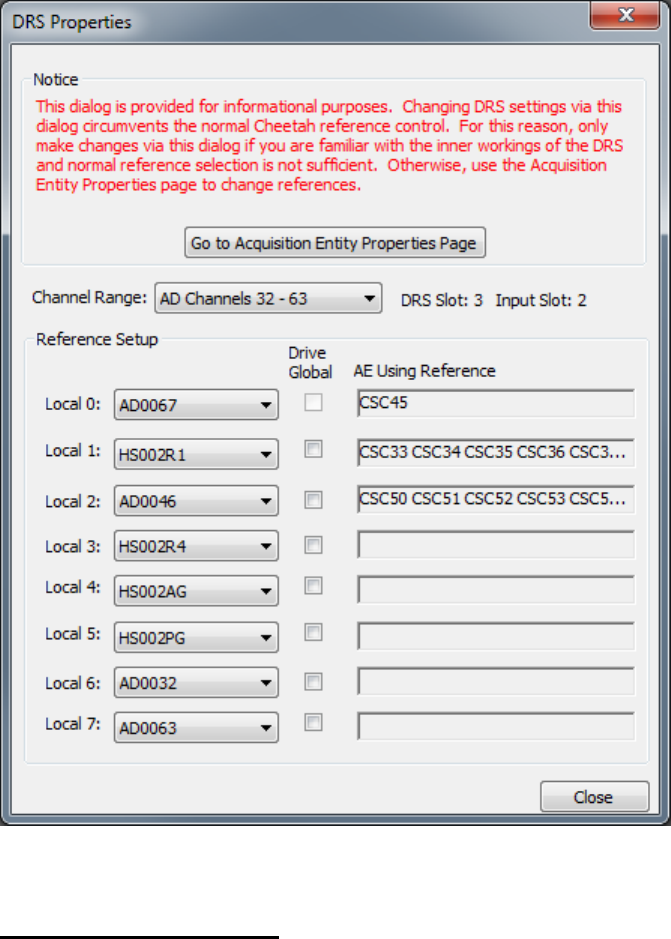
Task: Click the 'Local 7:' label
Action: 72,724
